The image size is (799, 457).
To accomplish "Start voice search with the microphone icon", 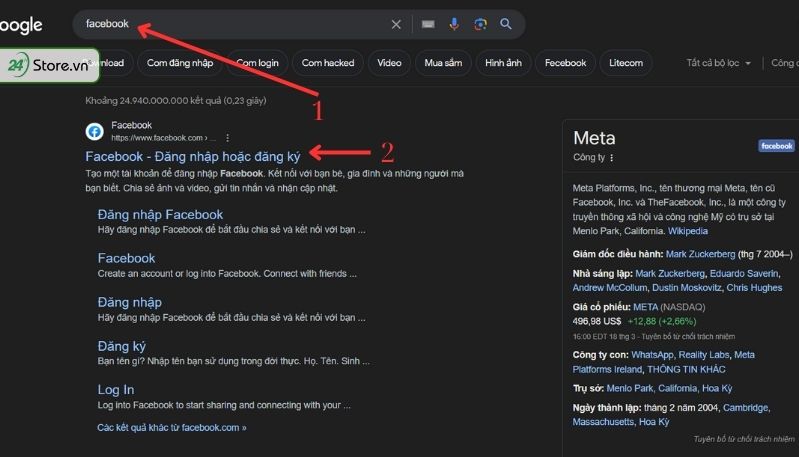I will [454, 24].
